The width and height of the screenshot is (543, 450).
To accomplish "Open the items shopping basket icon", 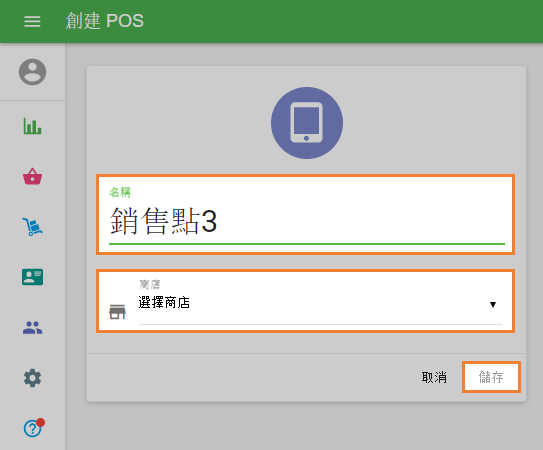I will coord(33,176).
